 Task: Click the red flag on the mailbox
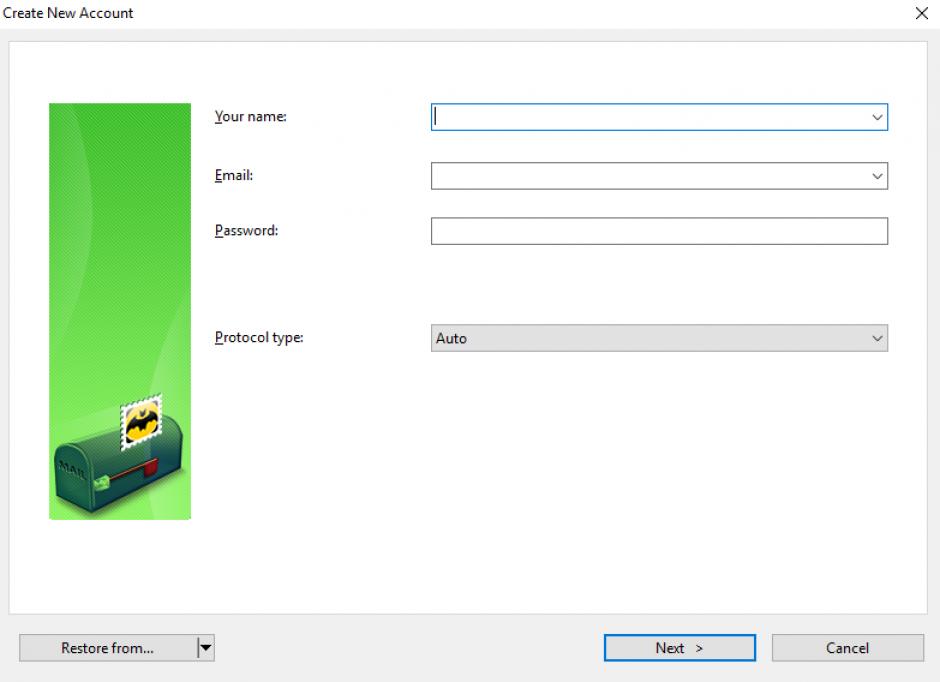click(x=149, y=466)
